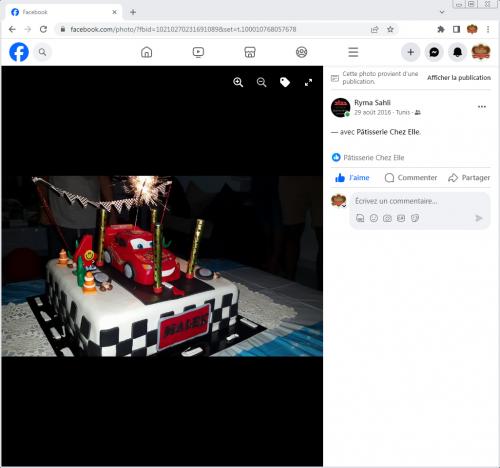
Task: Switch commenting identity avatar dropdown
Action: [x=339, y=201]
